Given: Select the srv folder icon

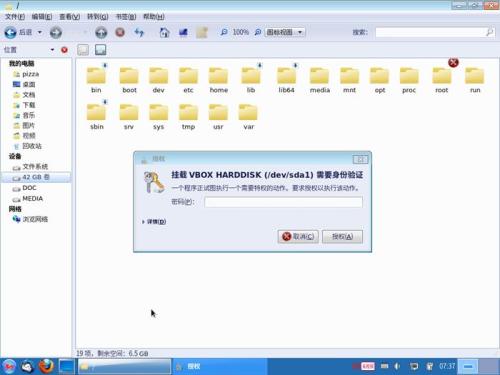Looking at the screenshot, I should point(129,112).
